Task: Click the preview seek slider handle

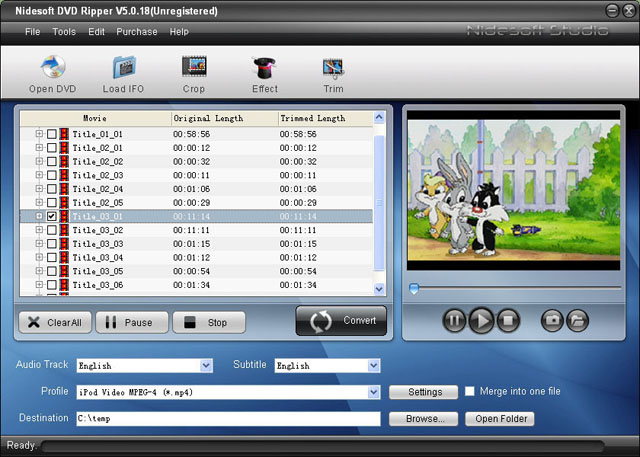Action: 414,289
